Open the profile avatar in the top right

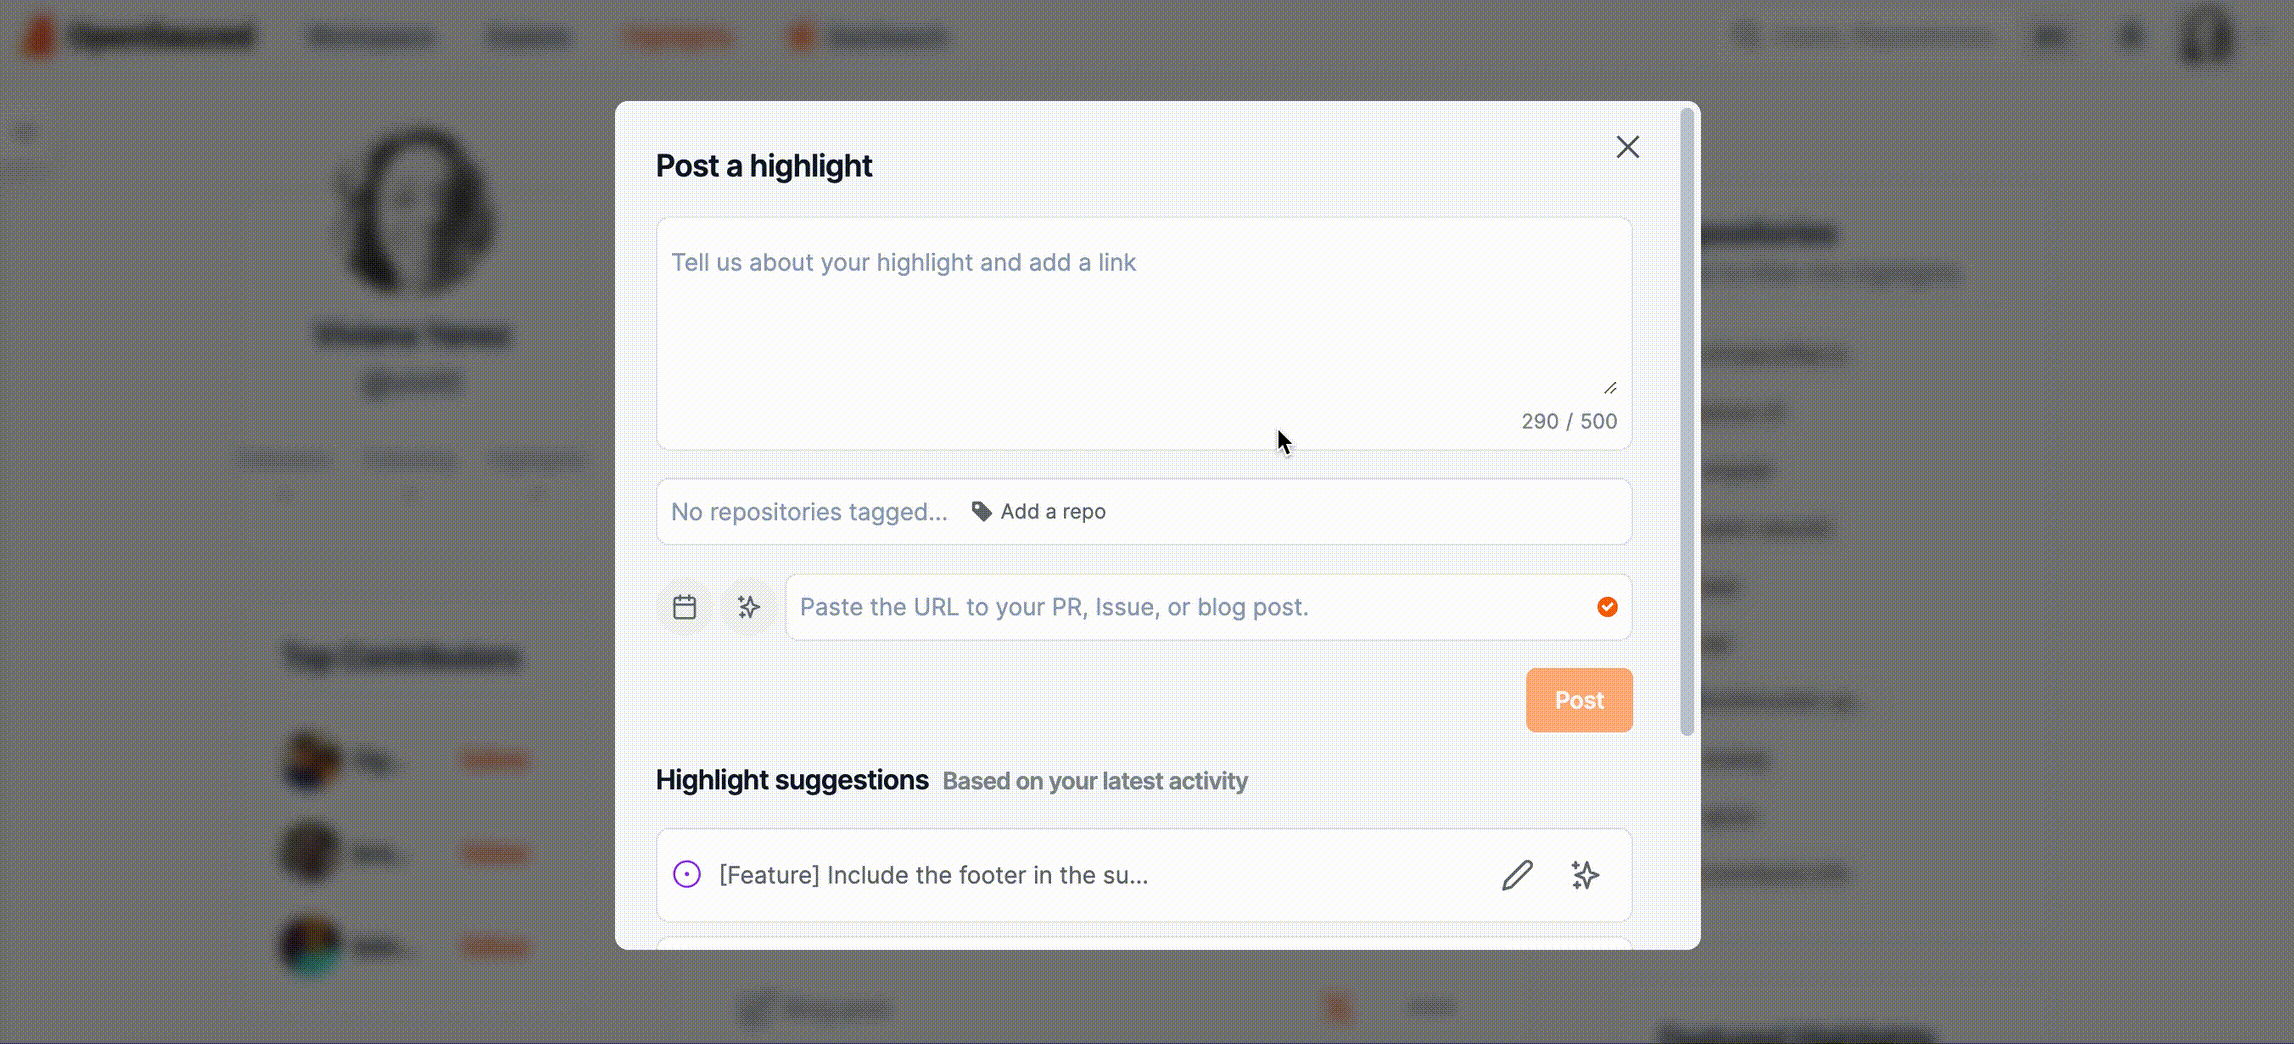click(x=2204, y=37)
